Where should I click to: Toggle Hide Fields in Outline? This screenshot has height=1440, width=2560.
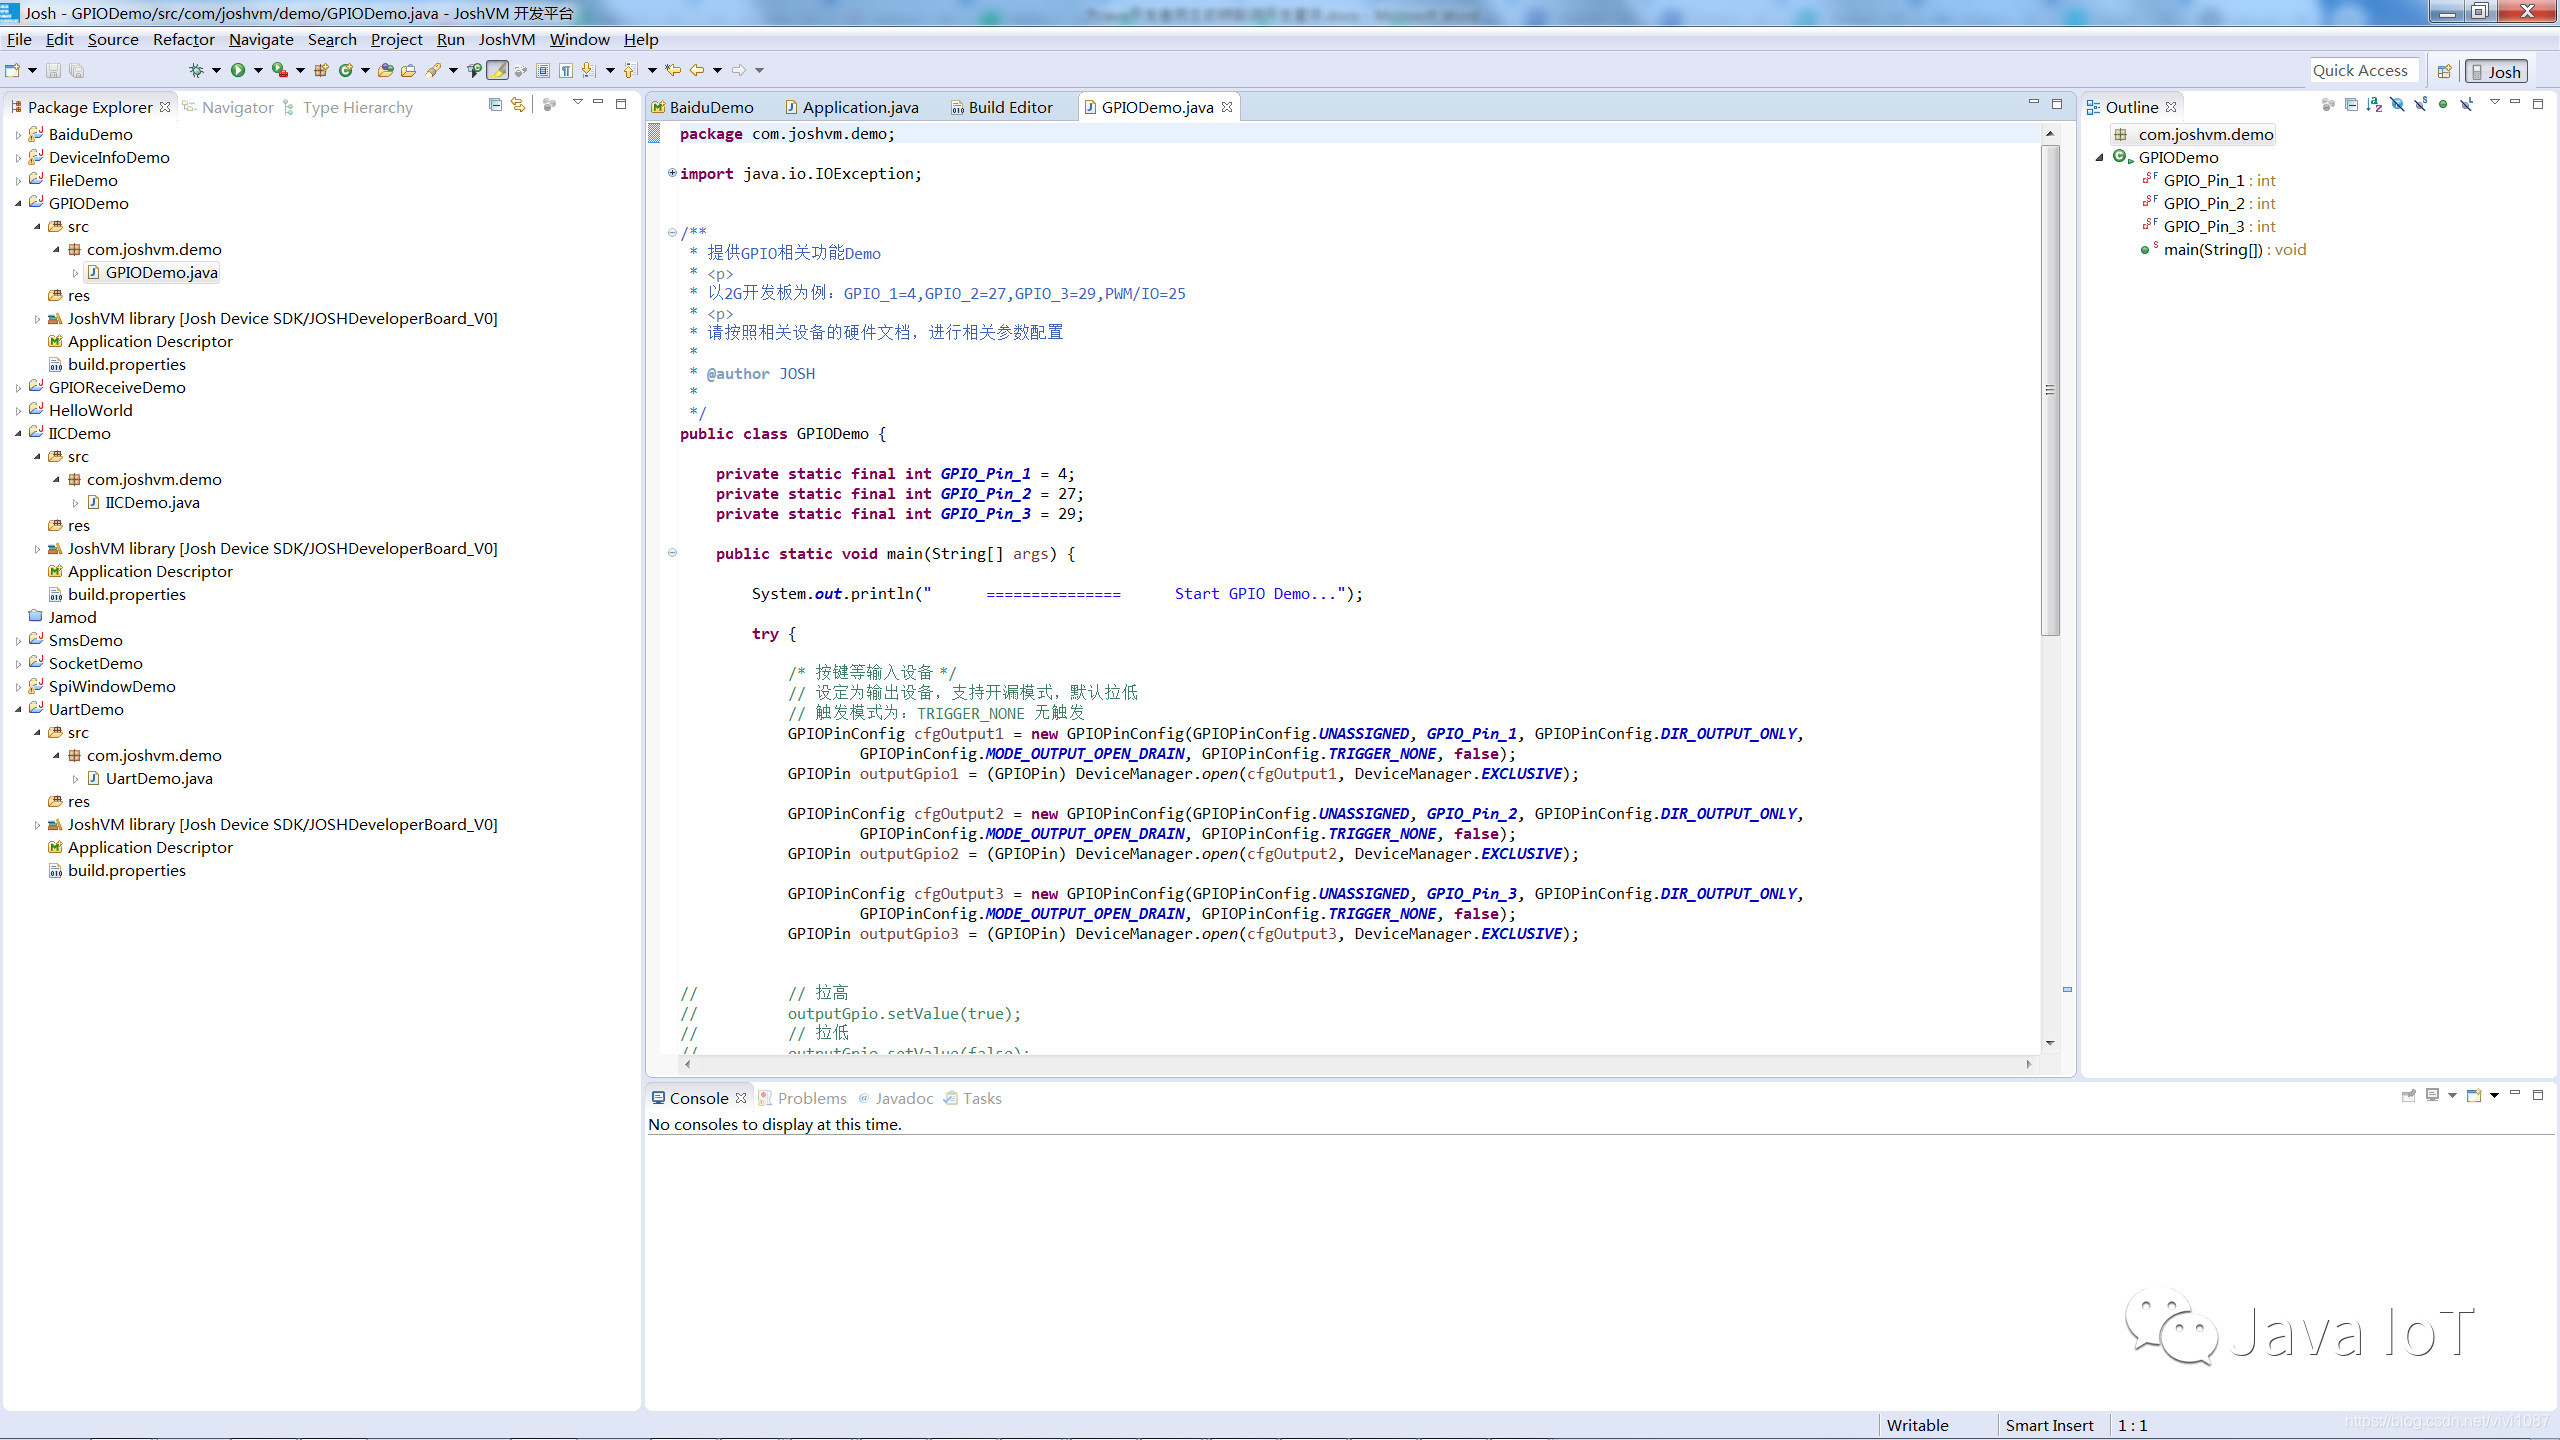pos(2397,104)
